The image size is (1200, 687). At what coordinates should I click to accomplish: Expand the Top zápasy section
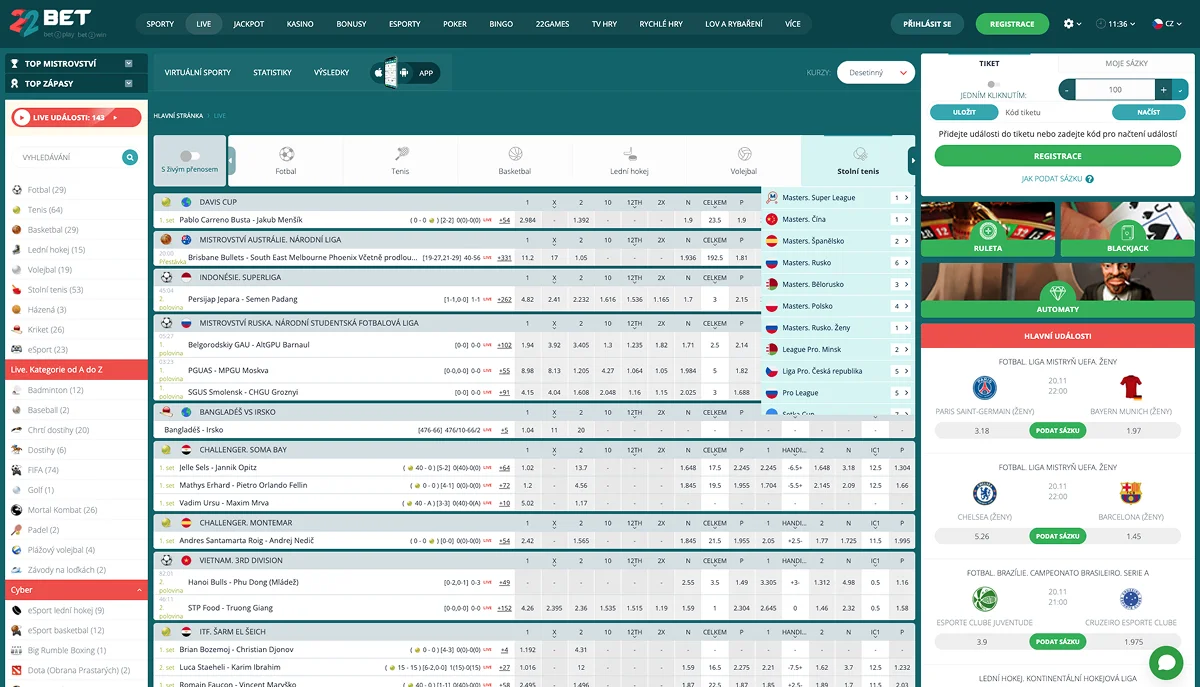[129, 84]
